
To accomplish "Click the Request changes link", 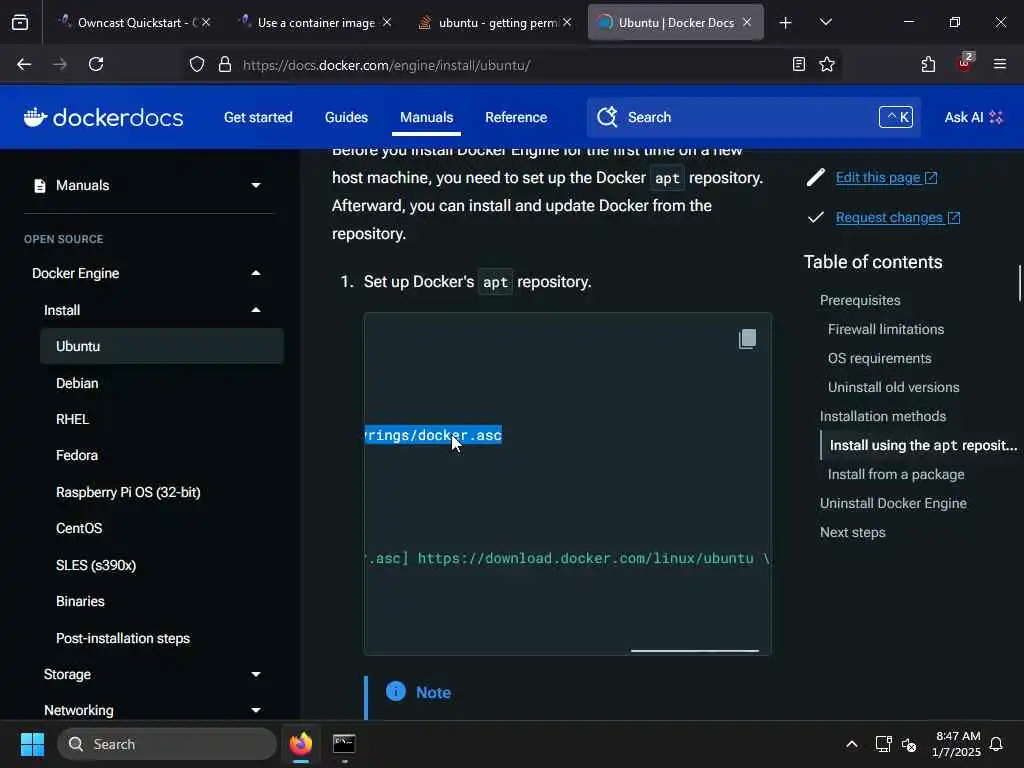I will coord(897,217).
